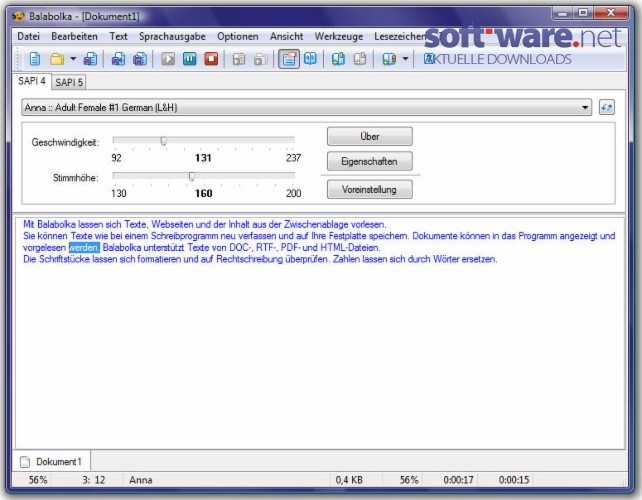This screenshot has width=642, height=500.
Task: Open the Anna voice selection combo box
Action: coord(306,107)
